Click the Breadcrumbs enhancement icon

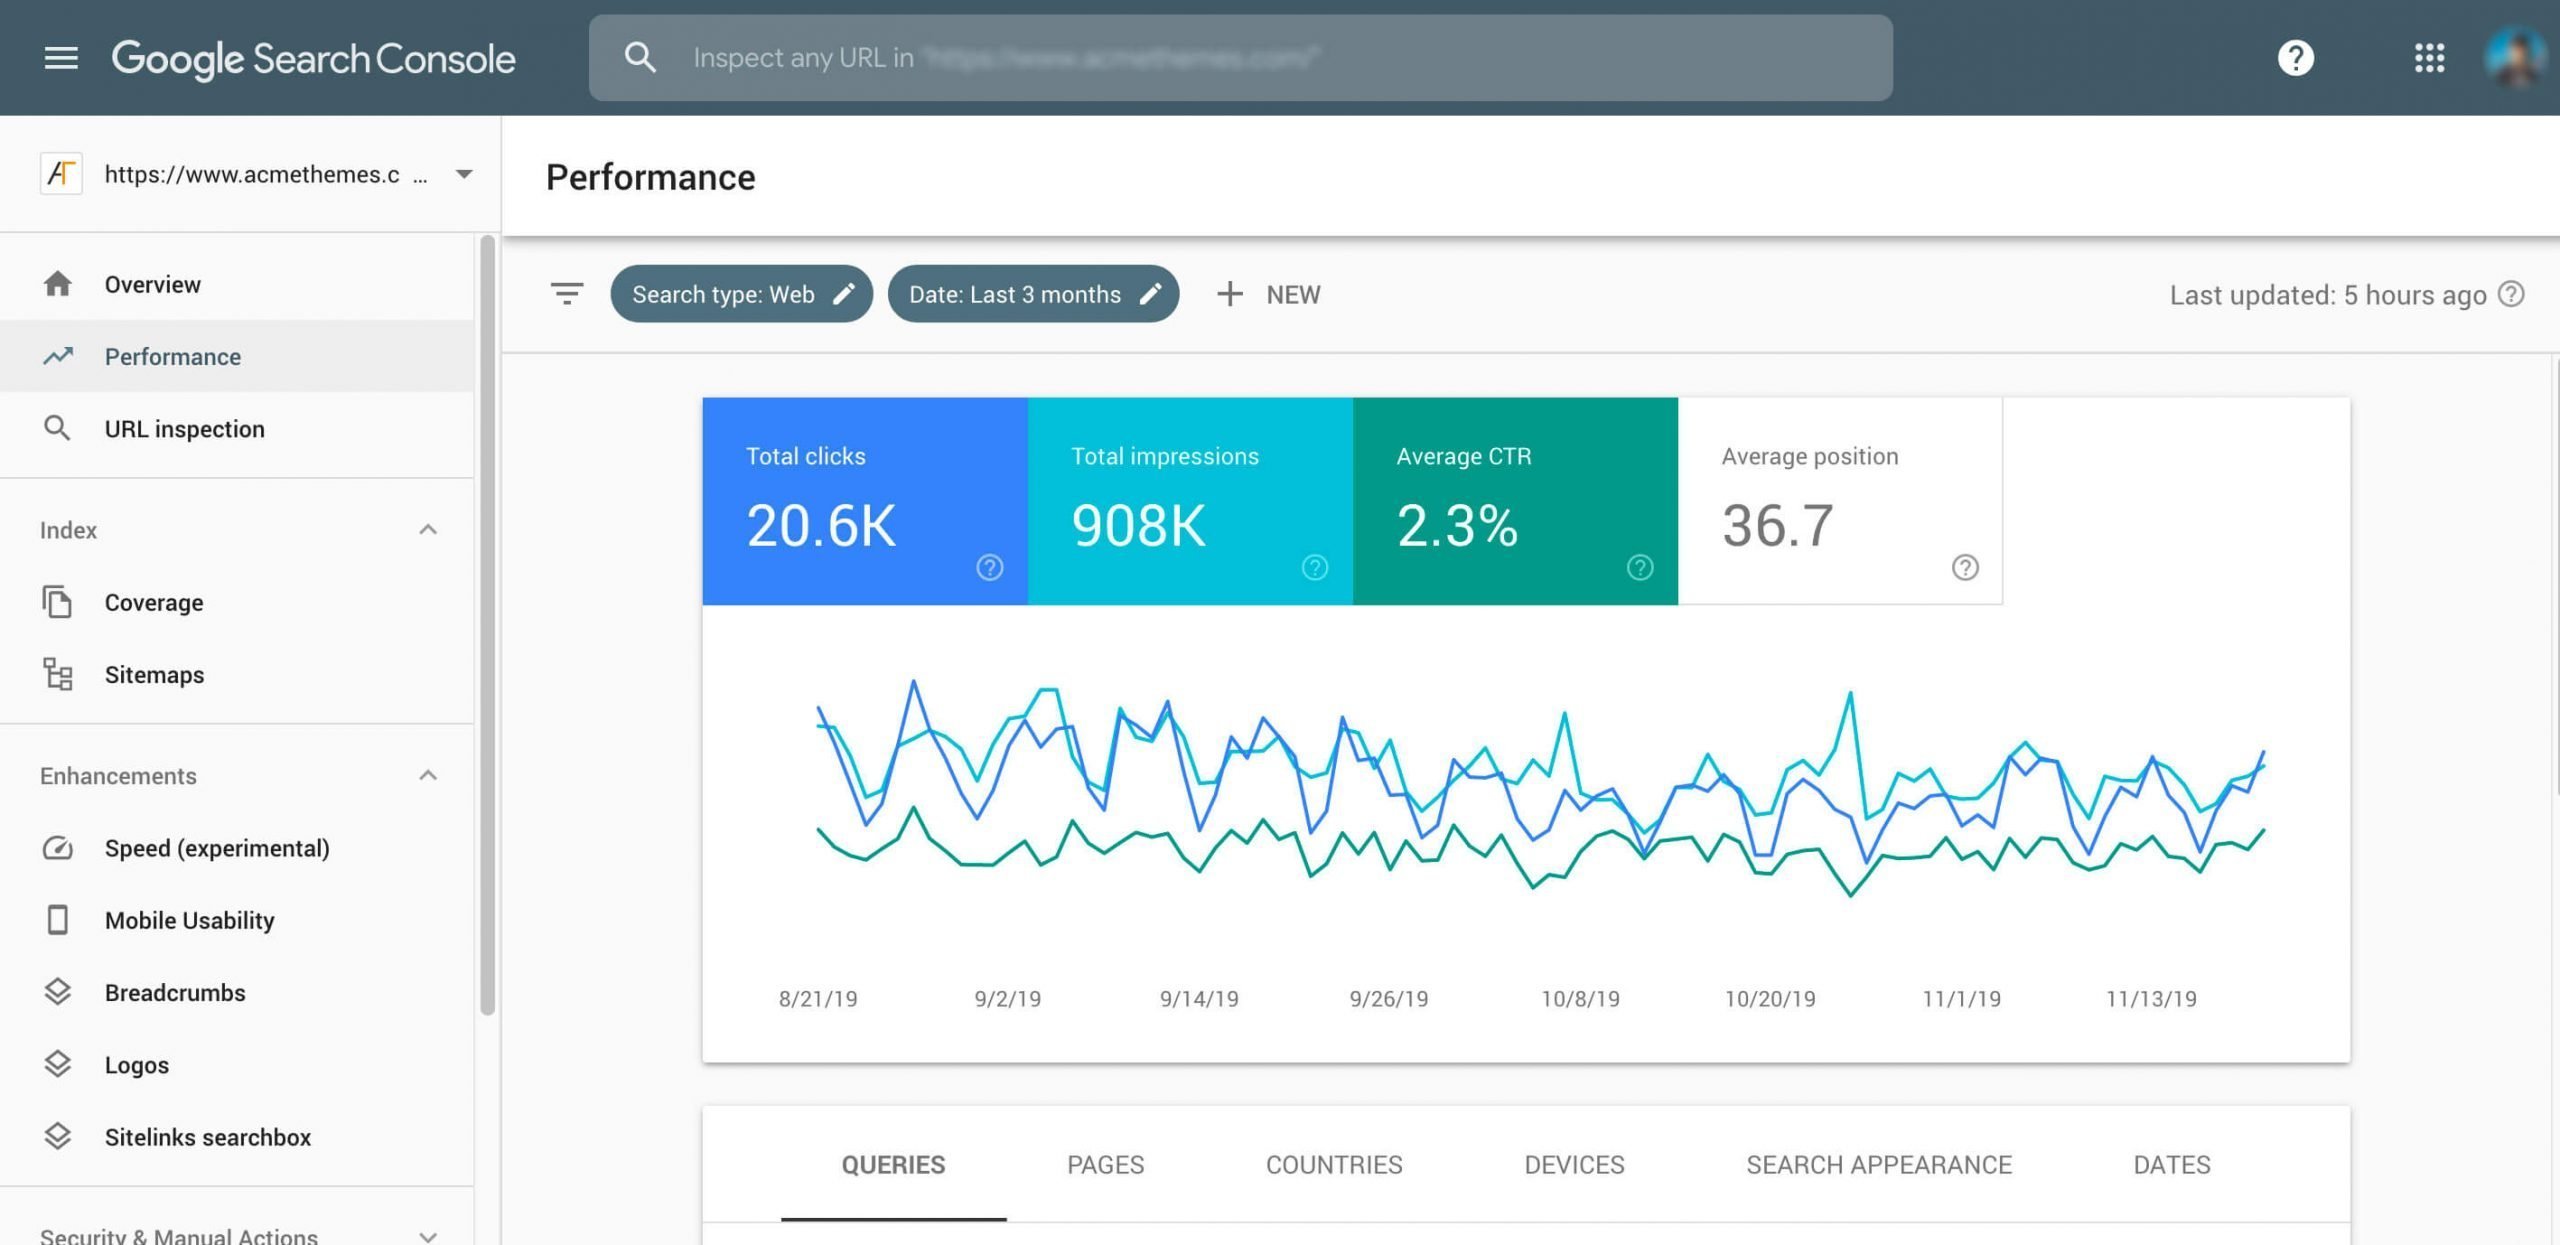56,992
